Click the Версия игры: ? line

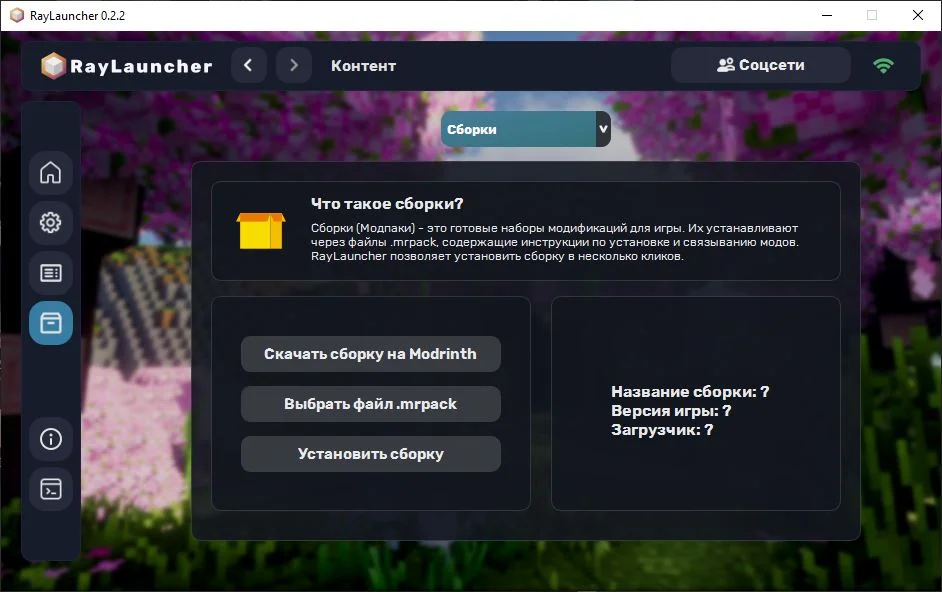click(x=671, y=411)
